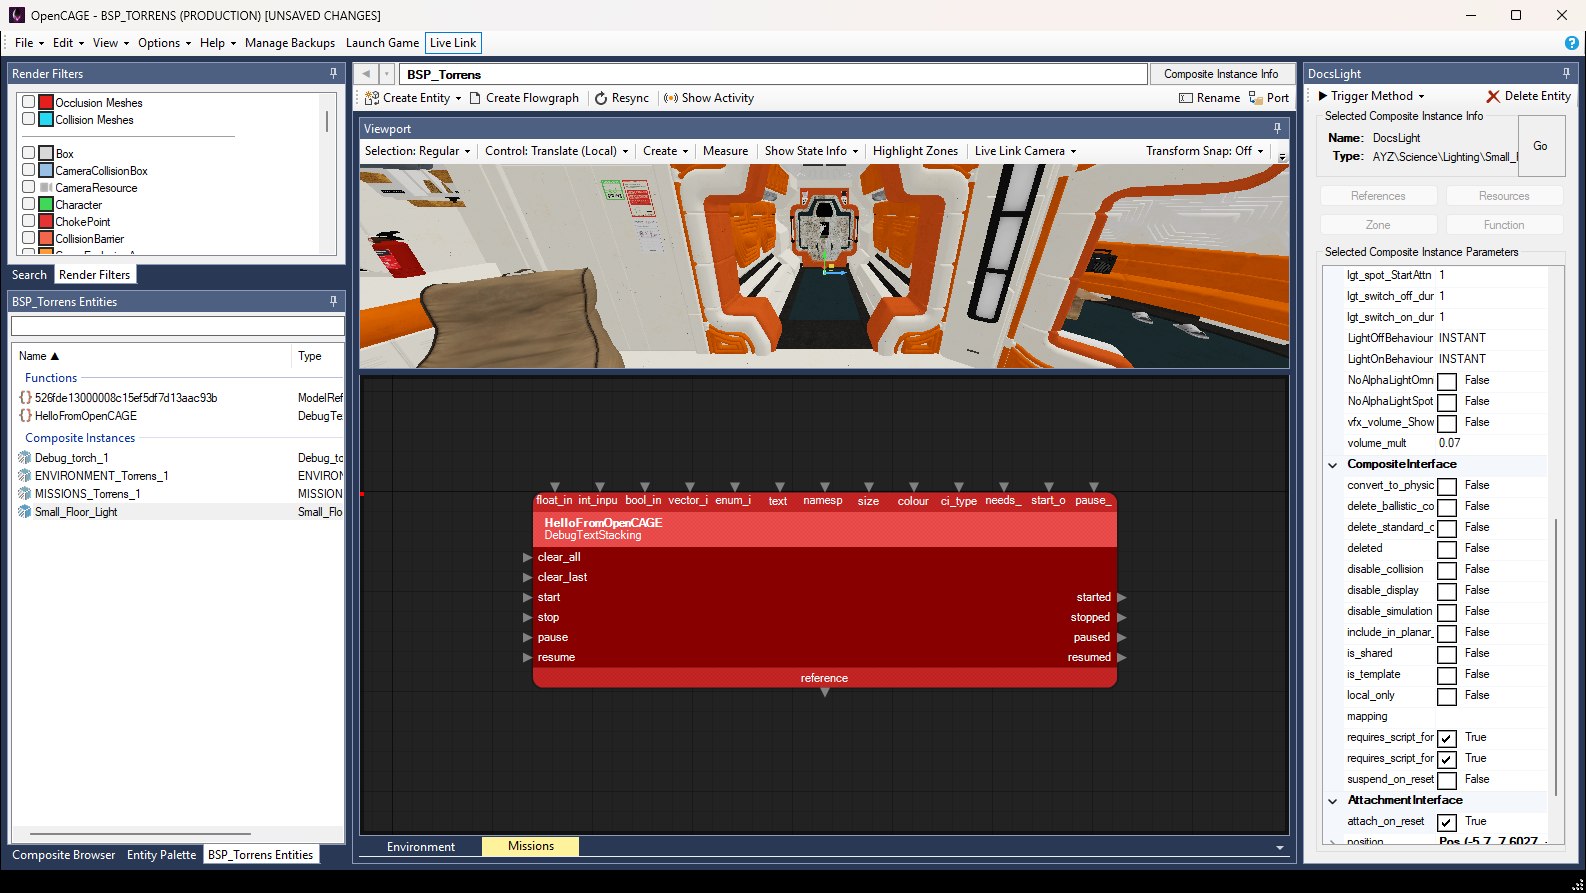Click the Resync refresh icon
Screen dimensions: 1586x893
(601, 98)
